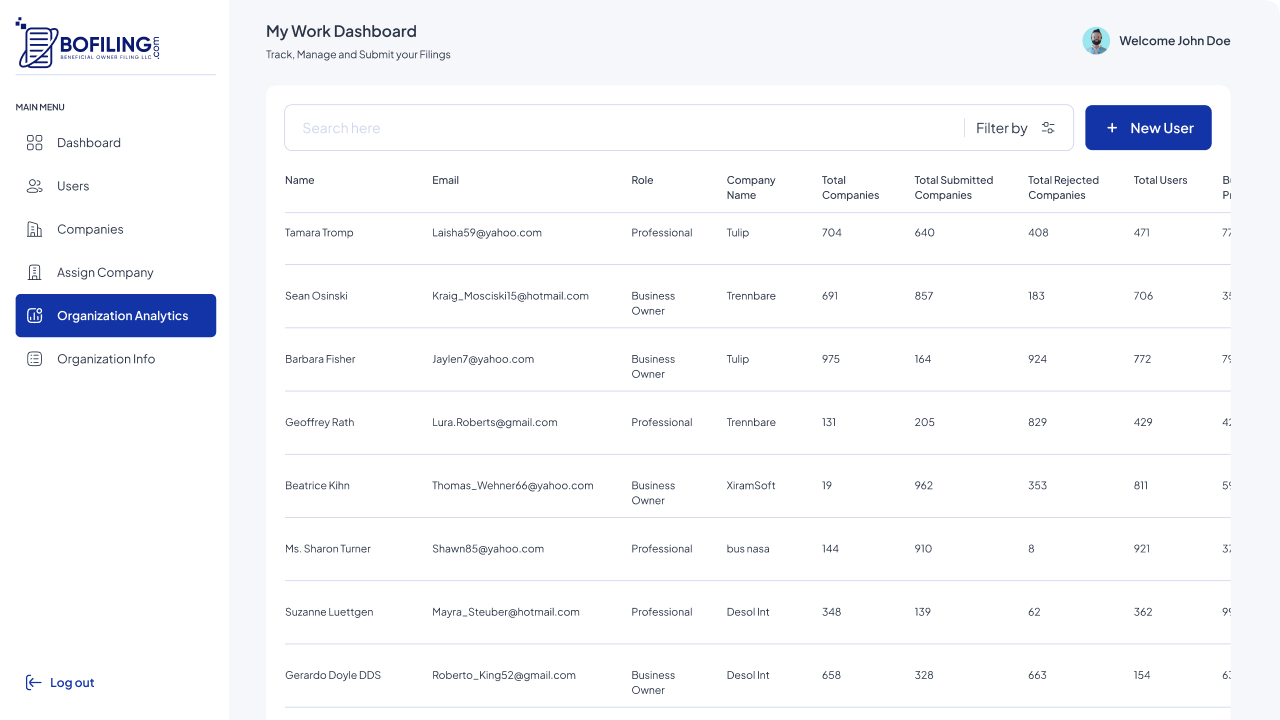Screen dimensions: 1280x720
Task: Sort by Total Companies column header
Action: click(x=850, y=188)
